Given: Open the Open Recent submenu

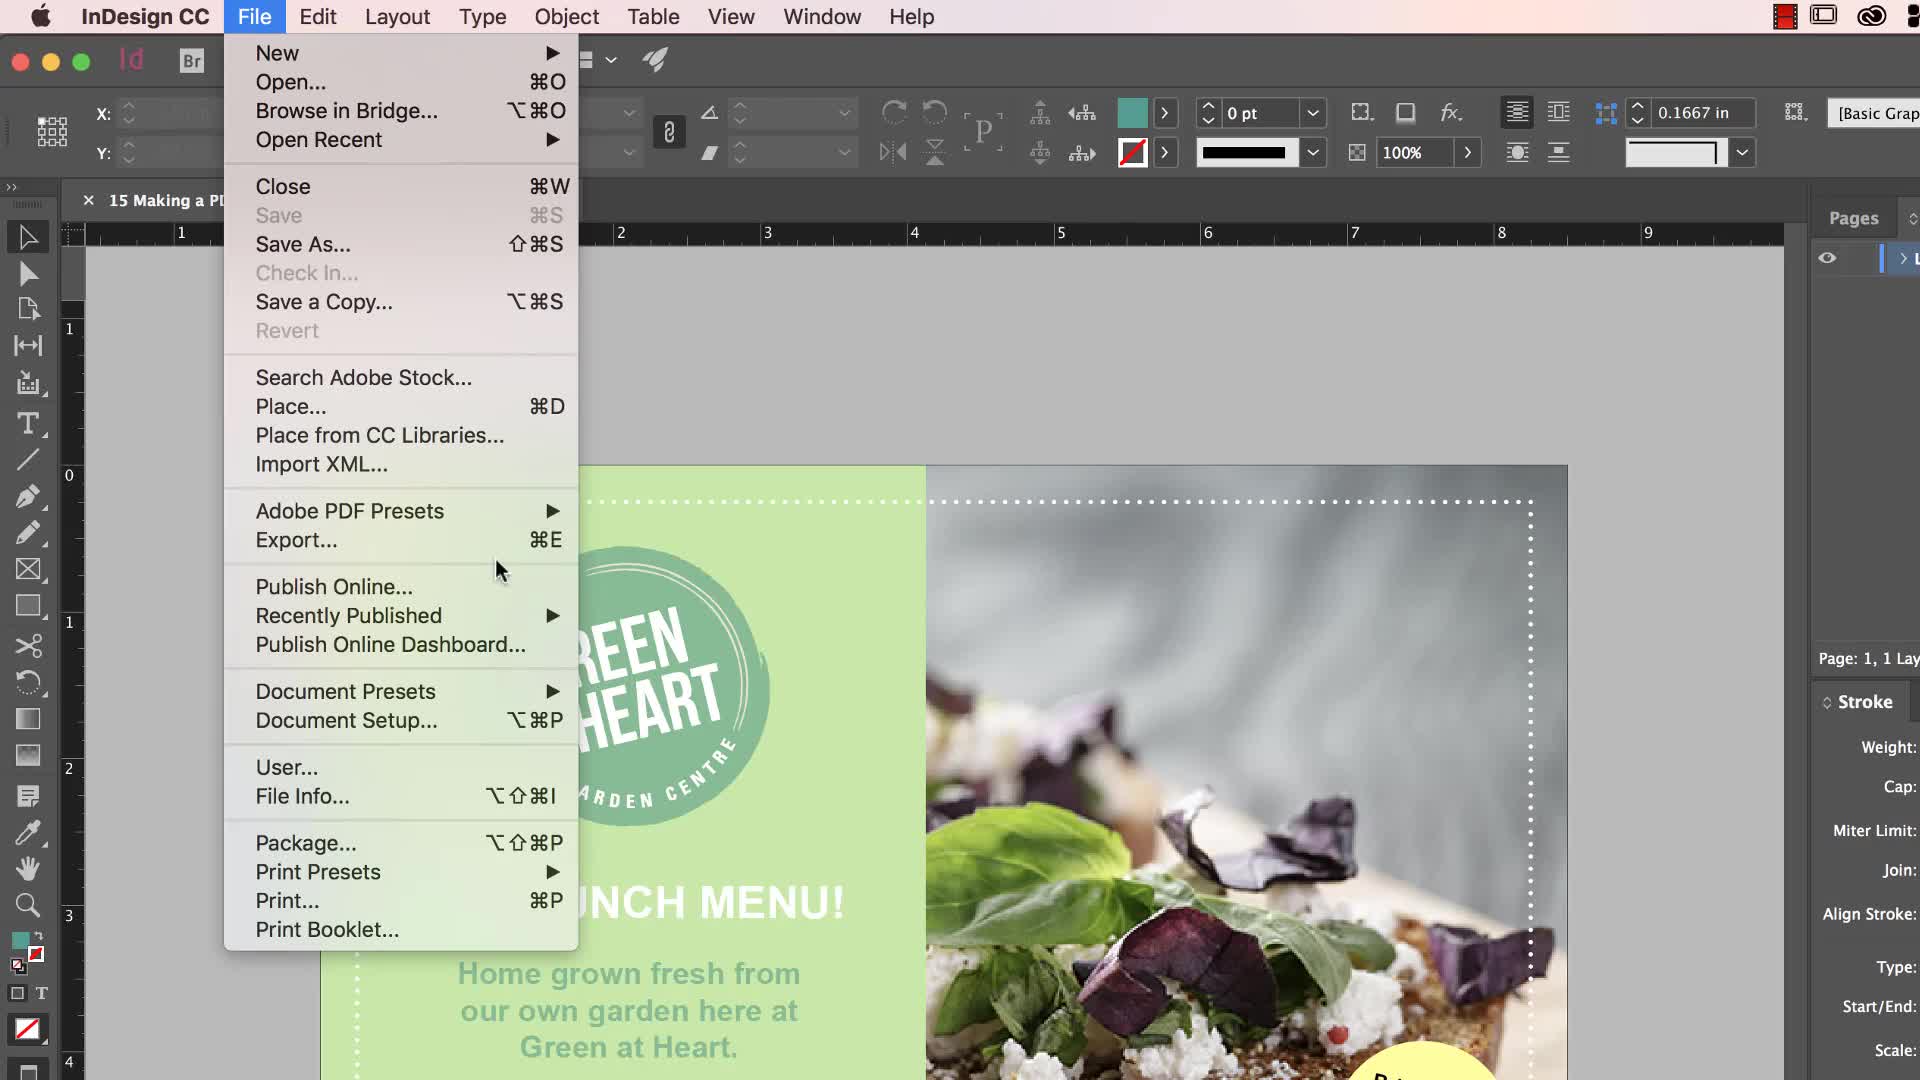Looking at the screenshot, I should pos(401,140).
